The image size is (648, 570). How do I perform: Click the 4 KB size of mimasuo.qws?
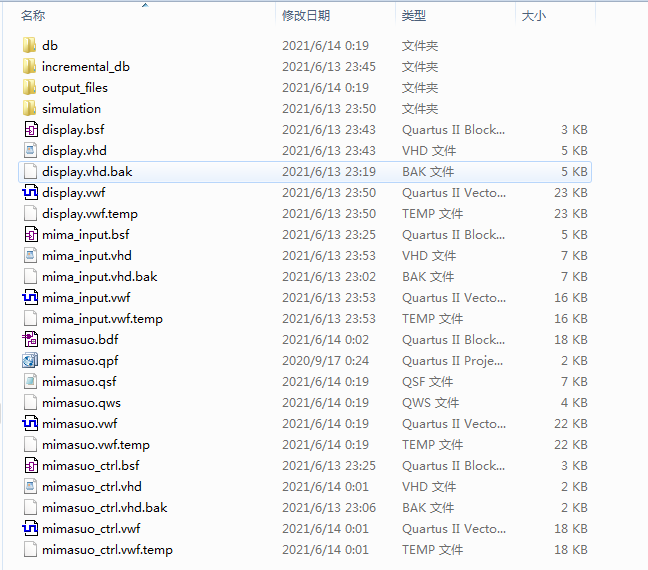(x=574, y=403)
